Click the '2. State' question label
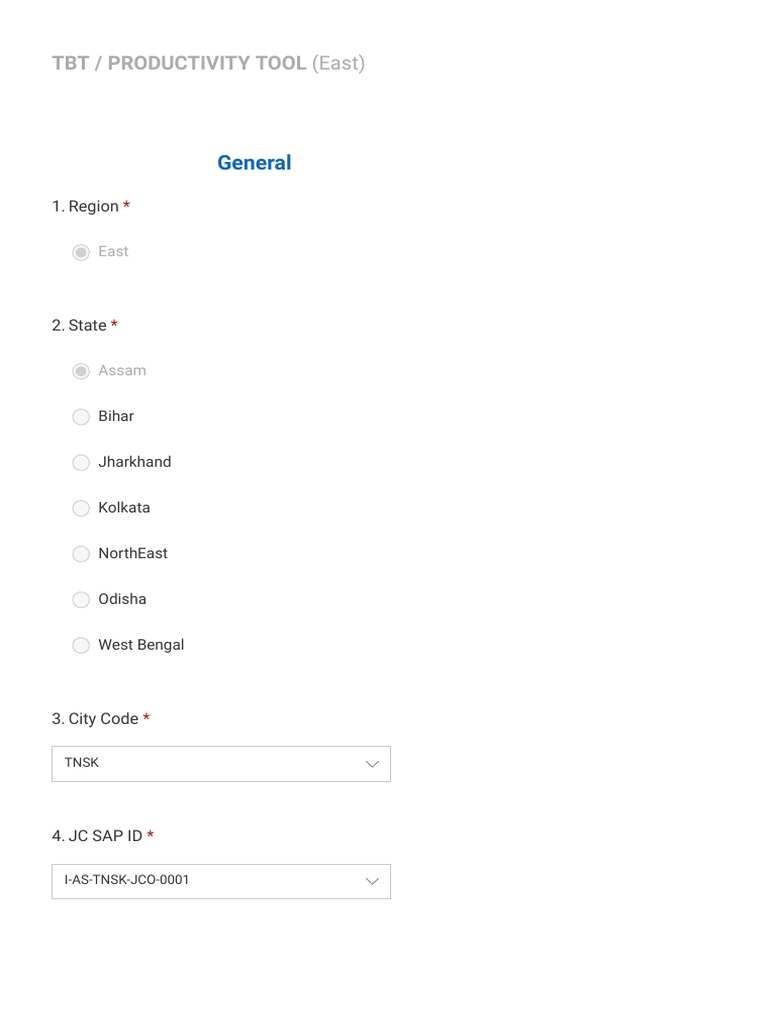The image size is (768, 1024). (x=79, y=325)
